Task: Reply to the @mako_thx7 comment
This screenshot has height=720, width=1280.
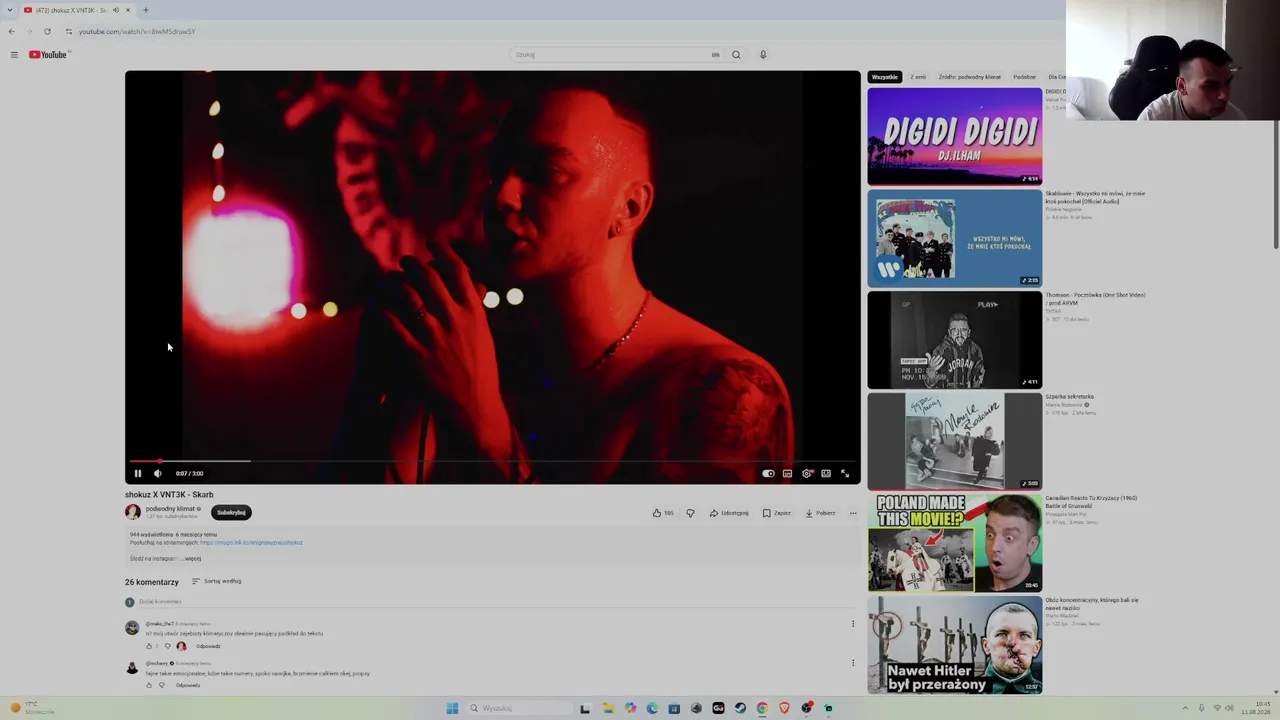Action: [208, 646]
